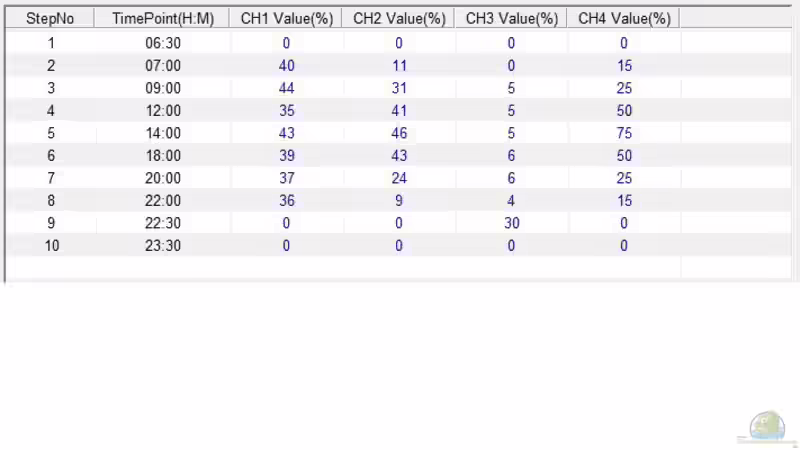Click the CH1 value 40 in step 2

tap(286, 66)
